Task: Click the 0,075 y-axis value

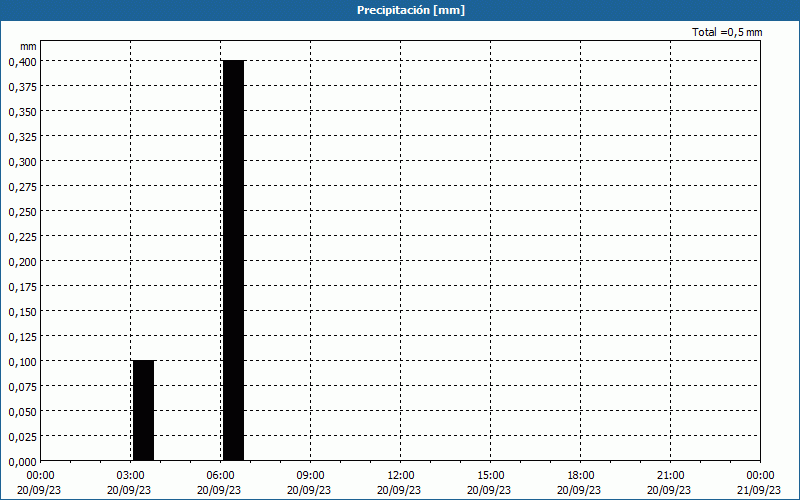Action: click(x=23, y=387)
